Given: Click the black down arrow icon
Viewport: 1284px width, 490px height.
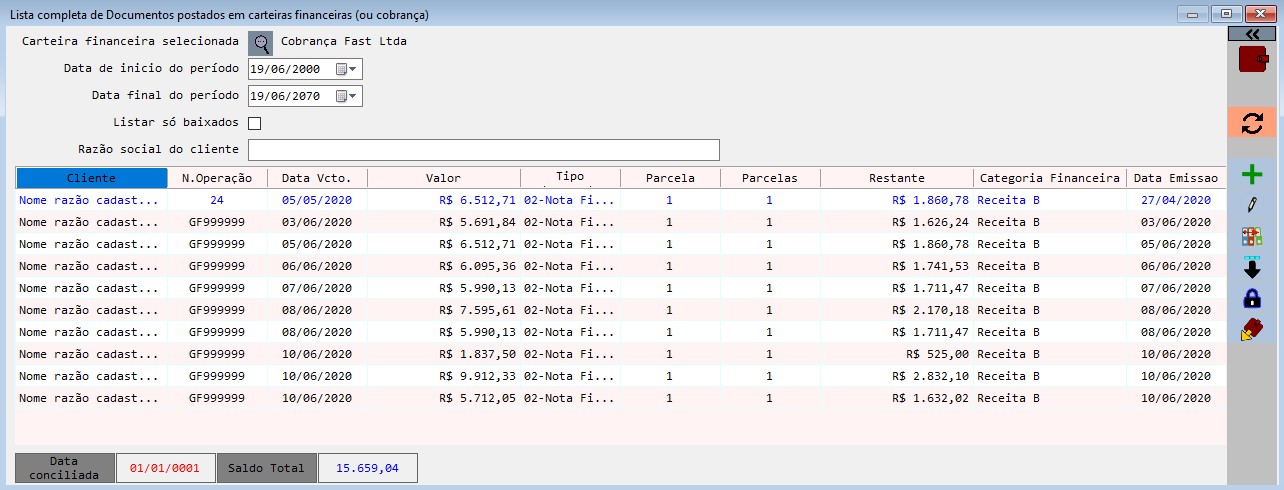Looking at the screenshot, I should [x=1251, y=267].
